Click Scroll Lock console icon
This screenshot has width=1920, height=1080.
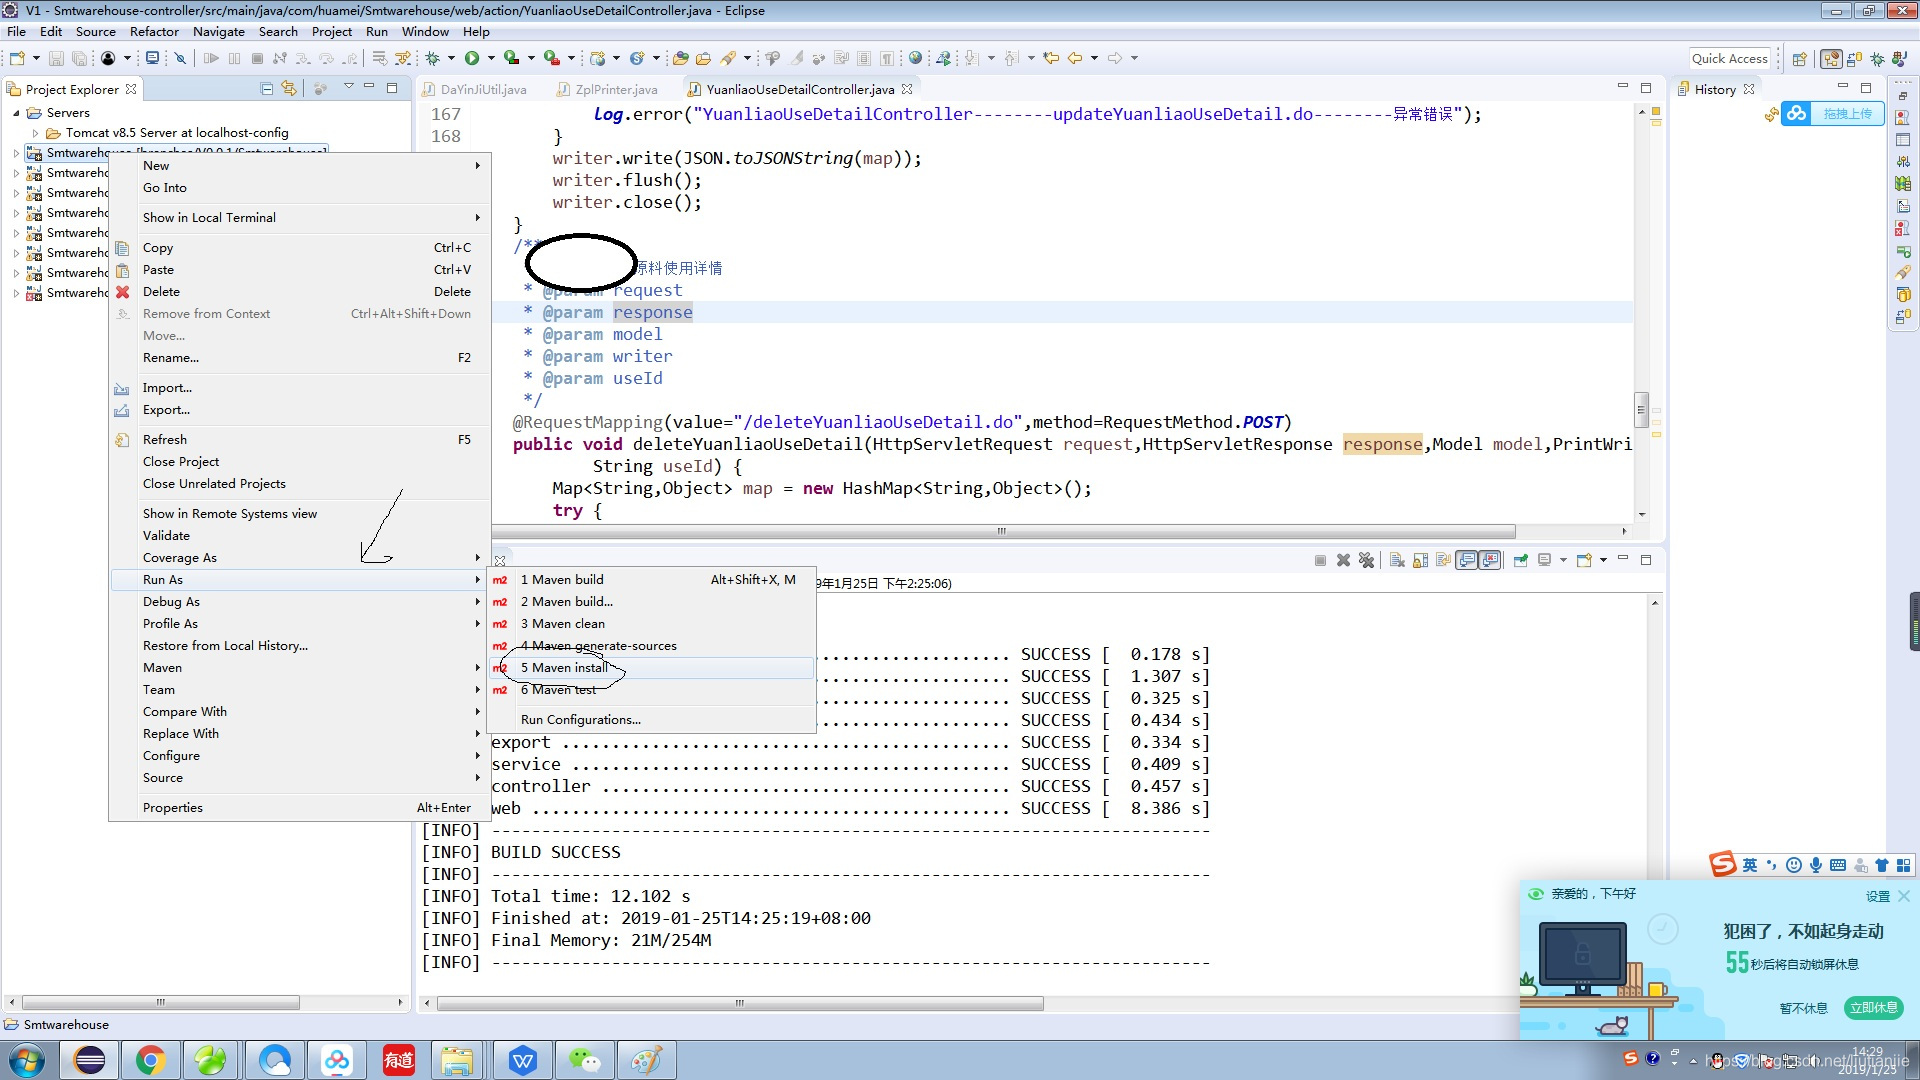click(1420, 561)
